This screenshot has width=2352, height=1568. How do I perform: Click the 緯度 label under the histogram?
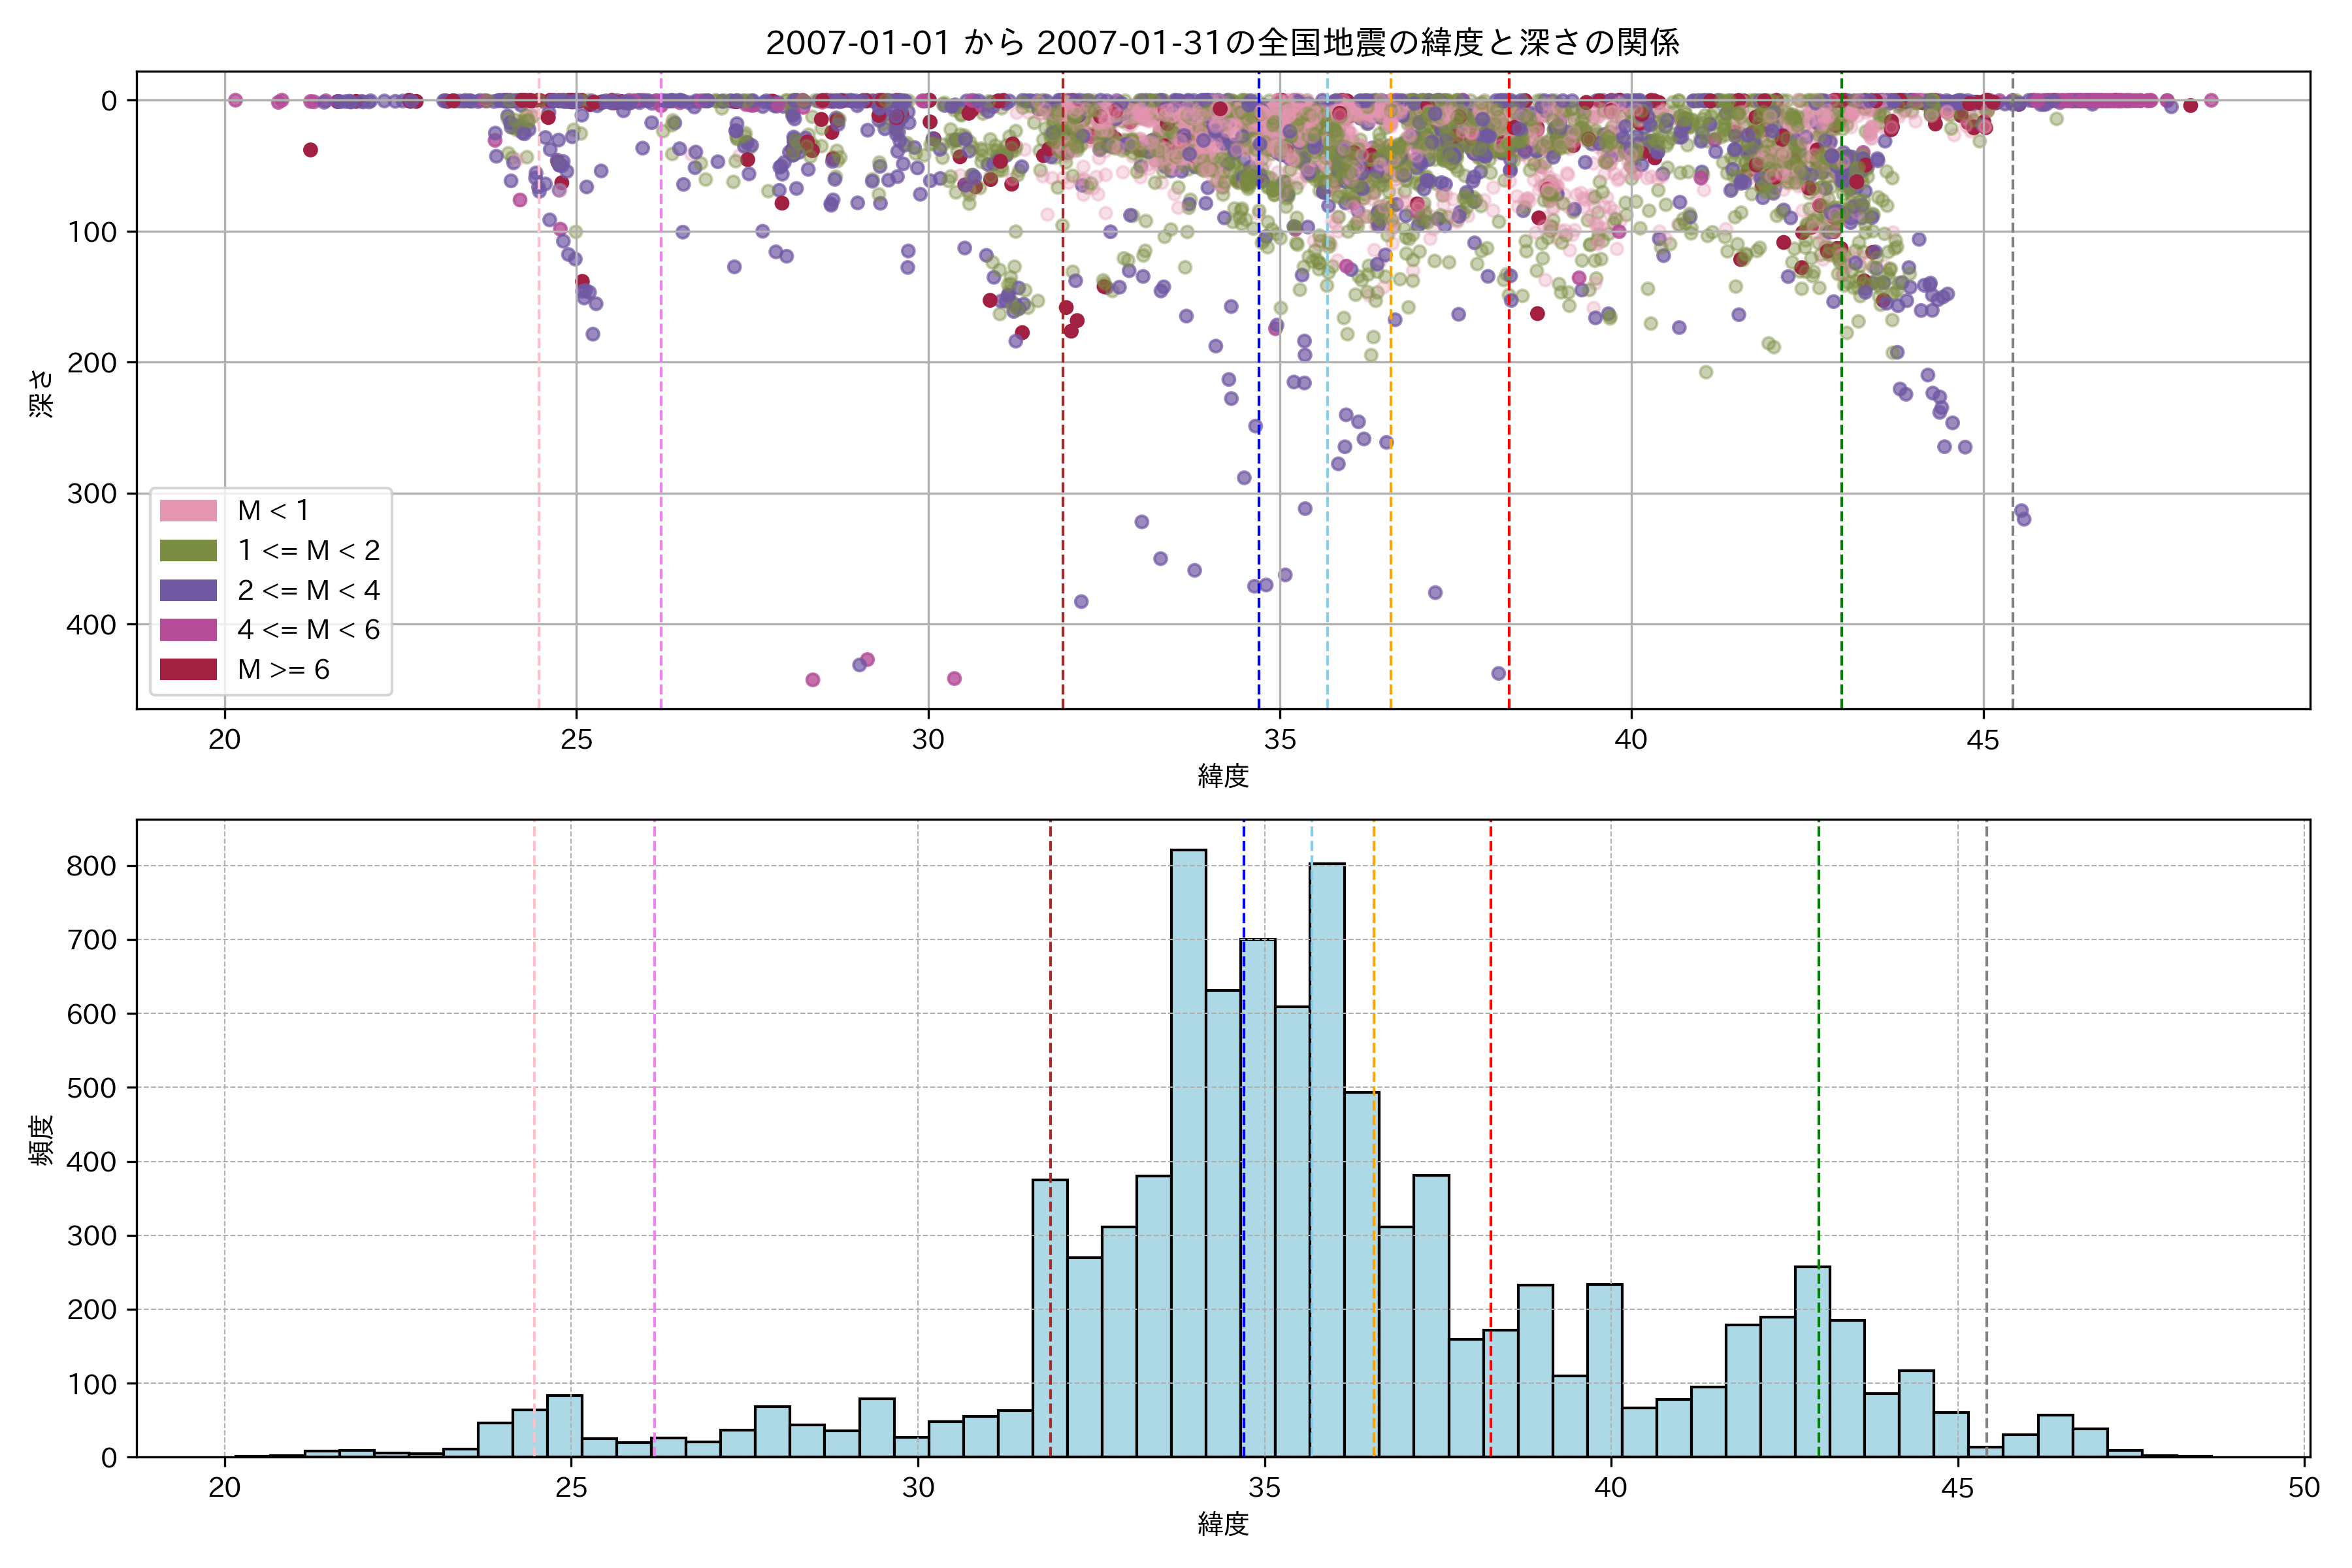pos(1222,1524)
